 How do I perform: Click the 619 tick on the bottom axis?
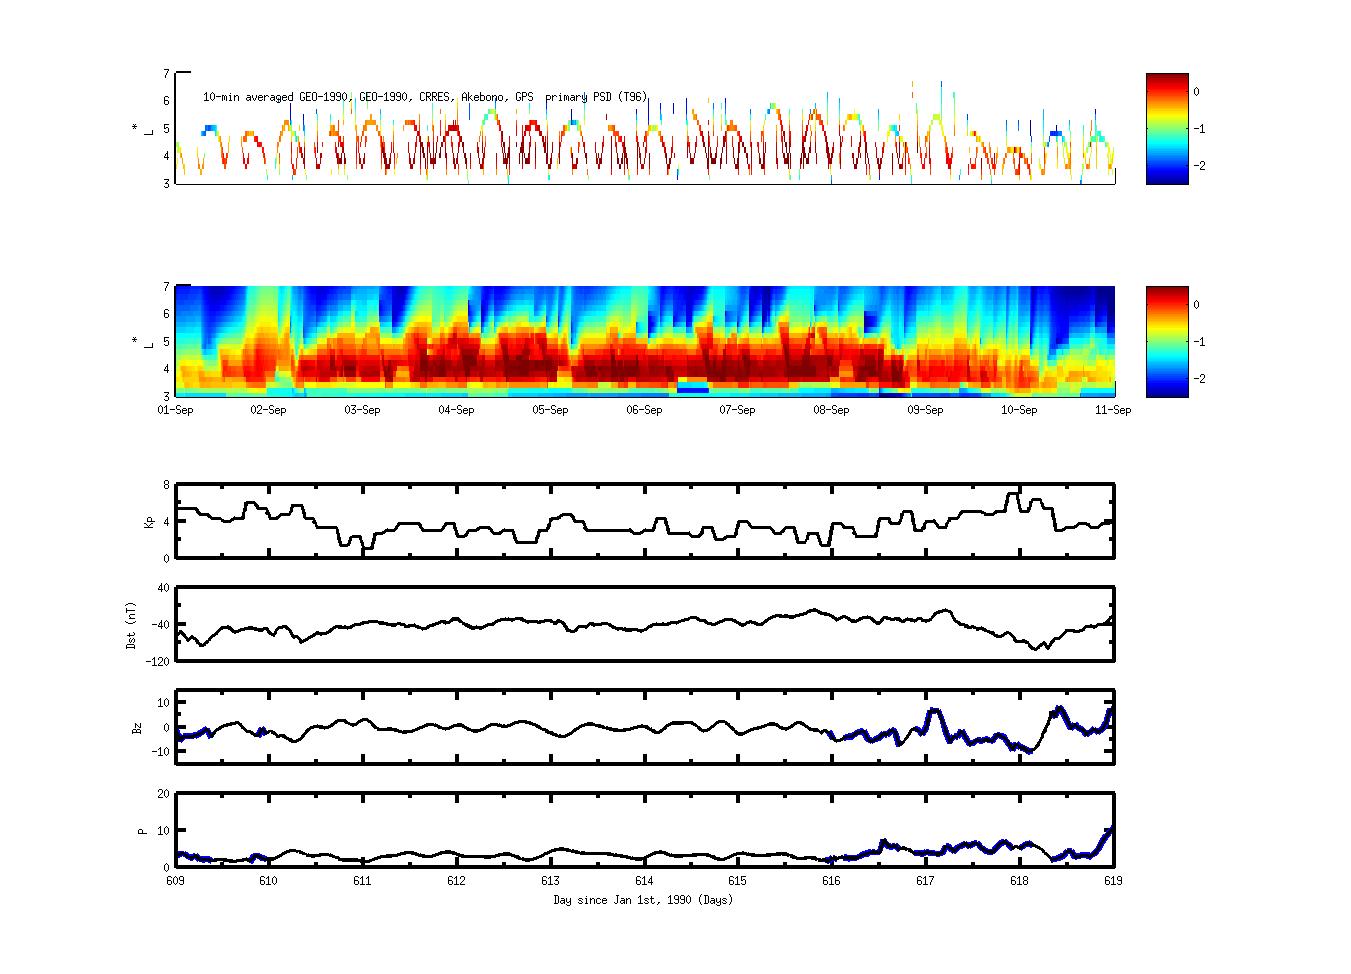1112,881
